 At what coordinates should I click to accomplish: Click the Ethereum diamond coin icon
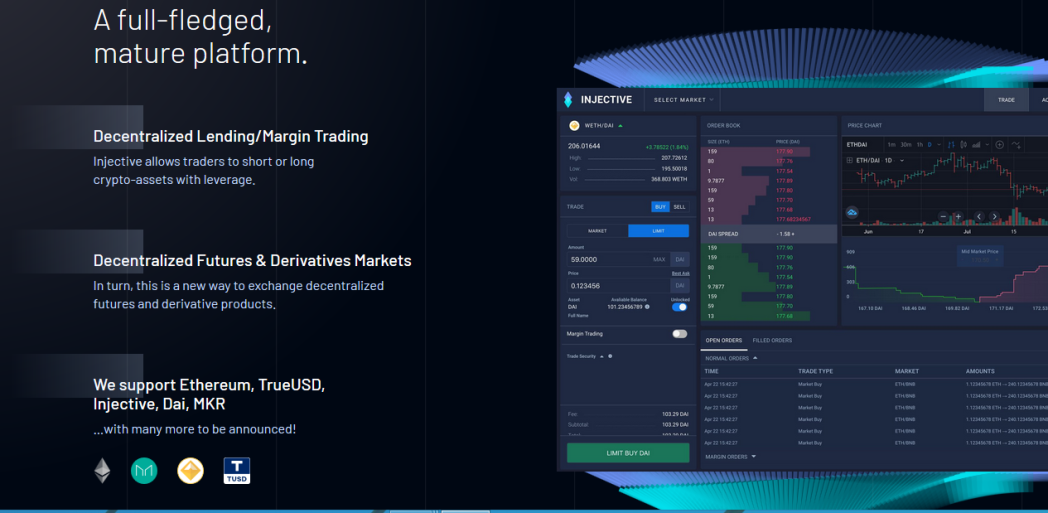[102, 470]
